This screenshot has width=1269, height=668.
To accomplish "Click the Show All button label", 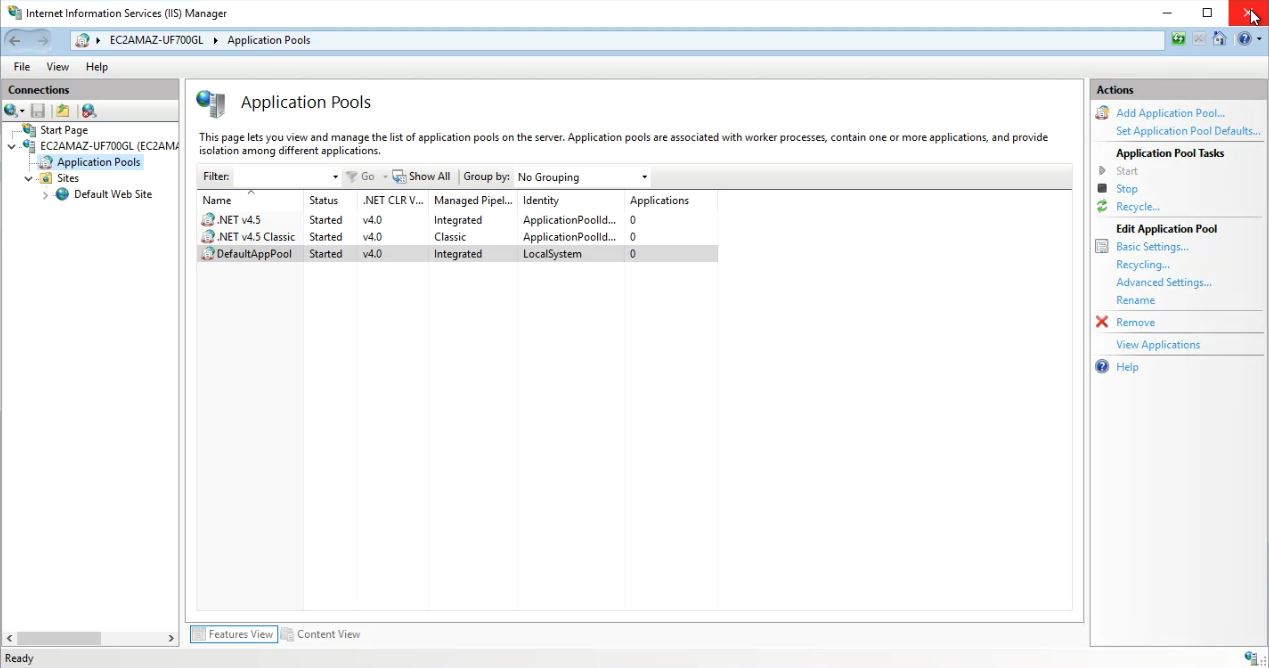I will pos(430,177).
